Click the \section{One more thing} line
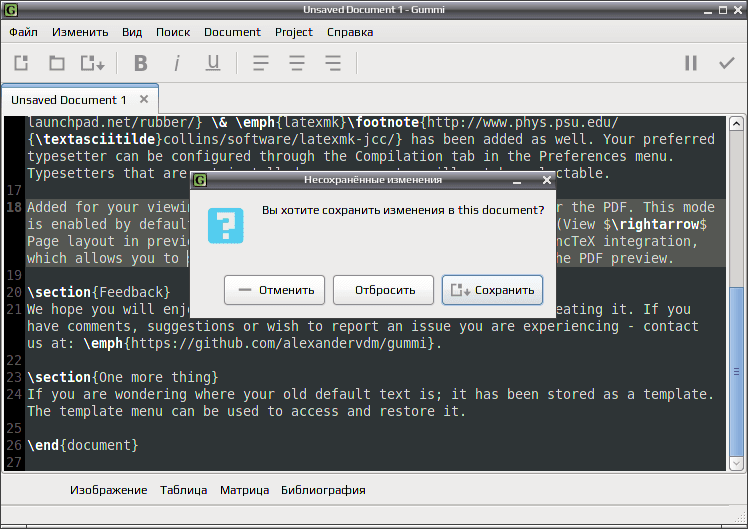Viewport: 748px width, 529px height. (123, 377)
